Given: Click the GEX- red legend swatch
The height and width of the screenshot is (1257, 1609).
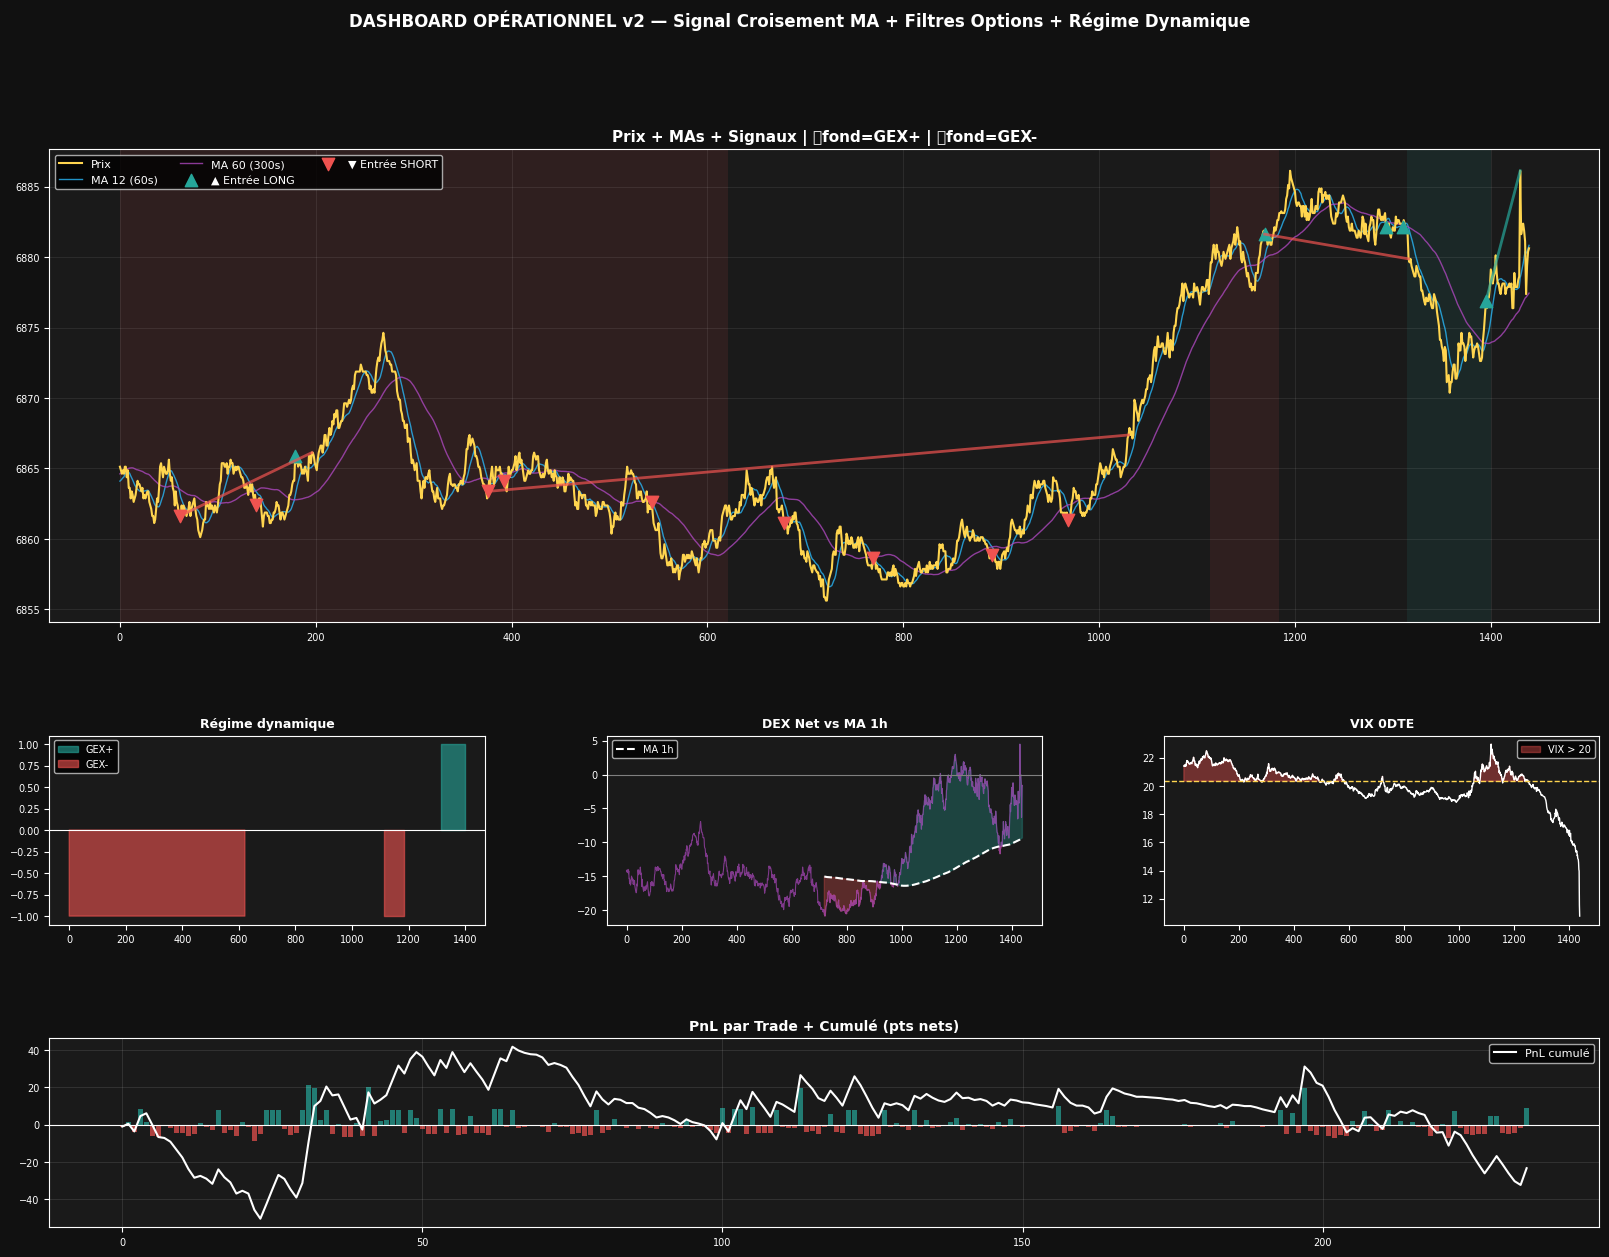Looking at the screenshot, I should coord(67,764).
